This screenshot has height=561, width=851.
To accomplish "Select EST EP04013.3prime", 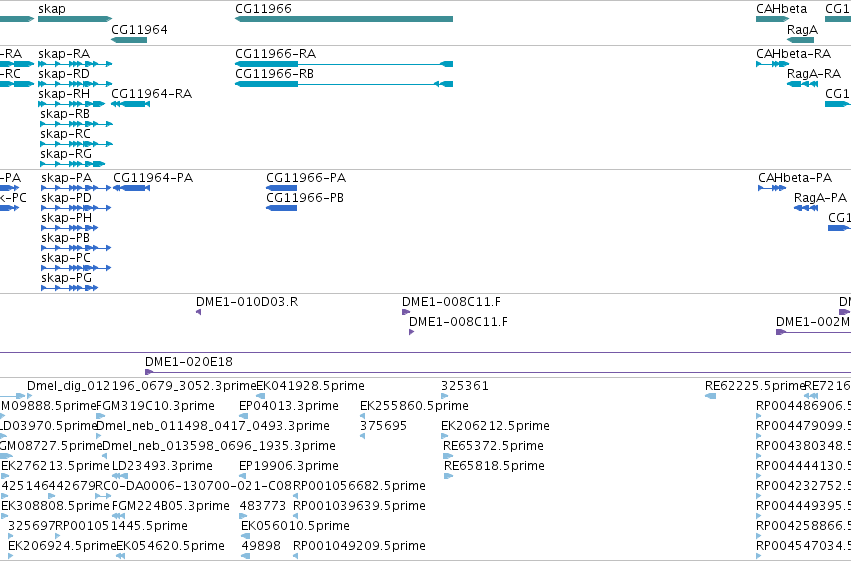I will click(288, 406).
